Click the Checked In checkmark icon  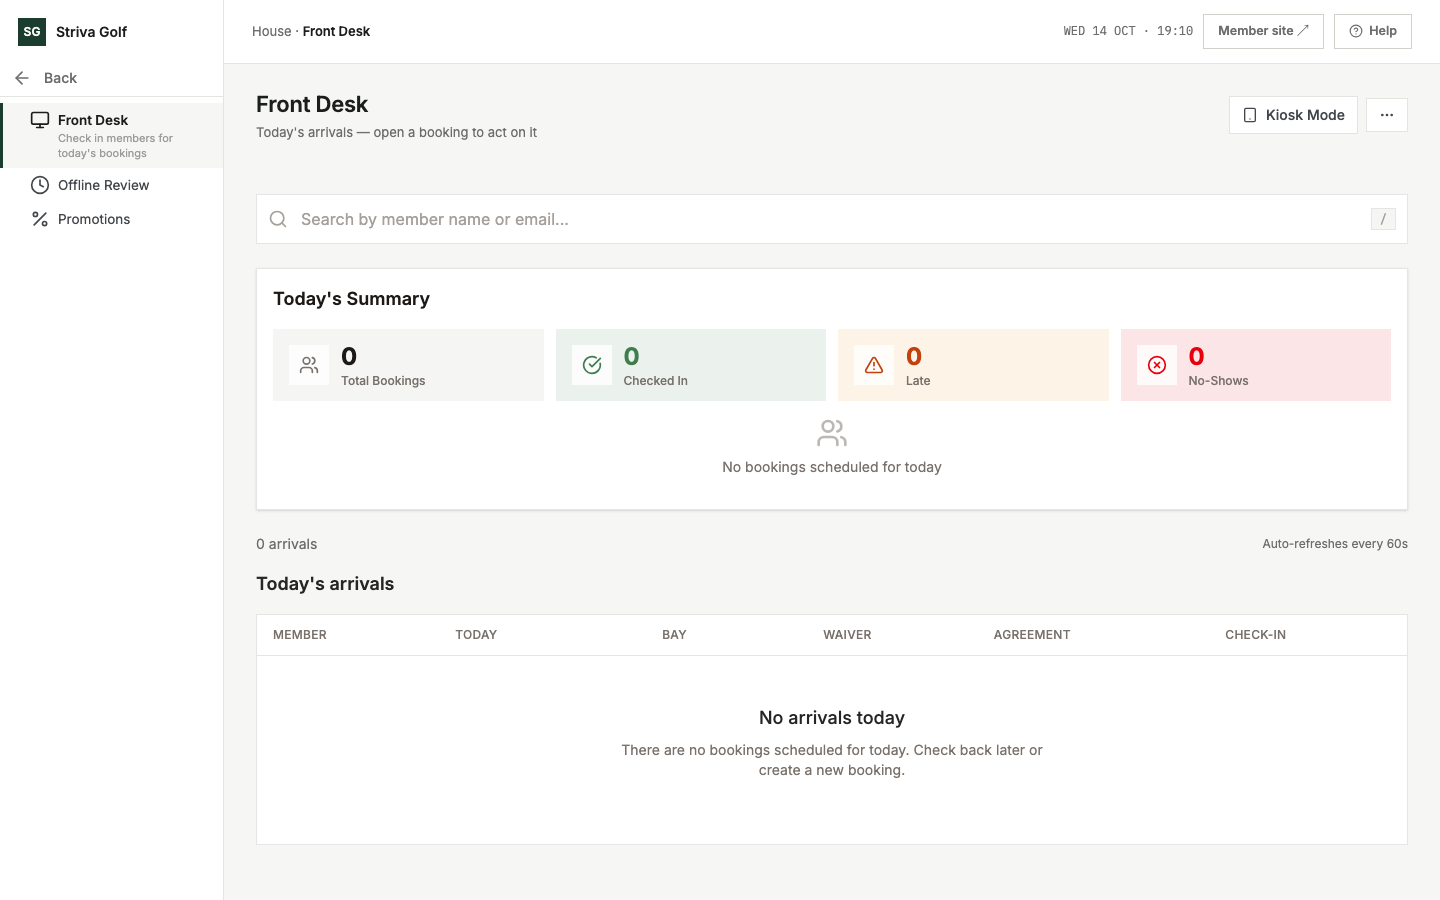[x=592, y=365]
